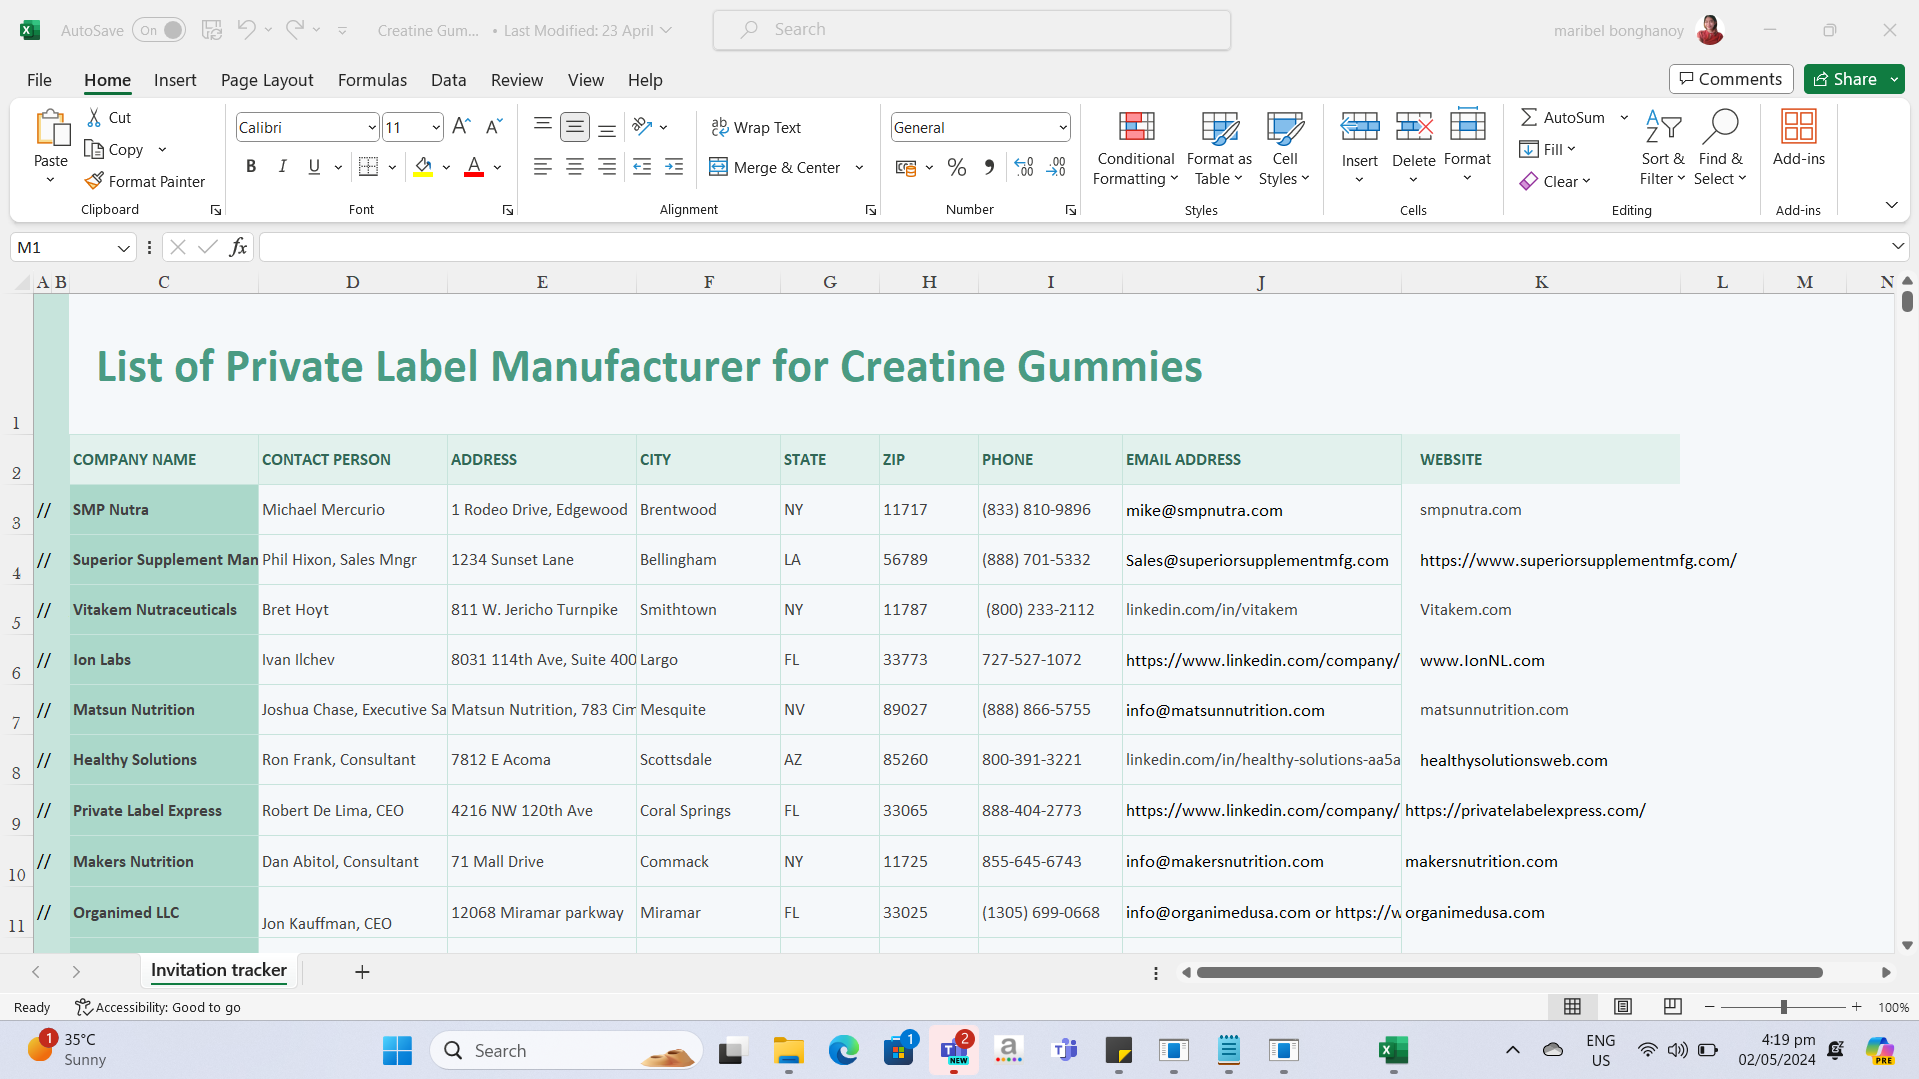The width and height of the screenshot is (1919, 1079).
Task: Open the General number format dropdown
Action: 1062,128
